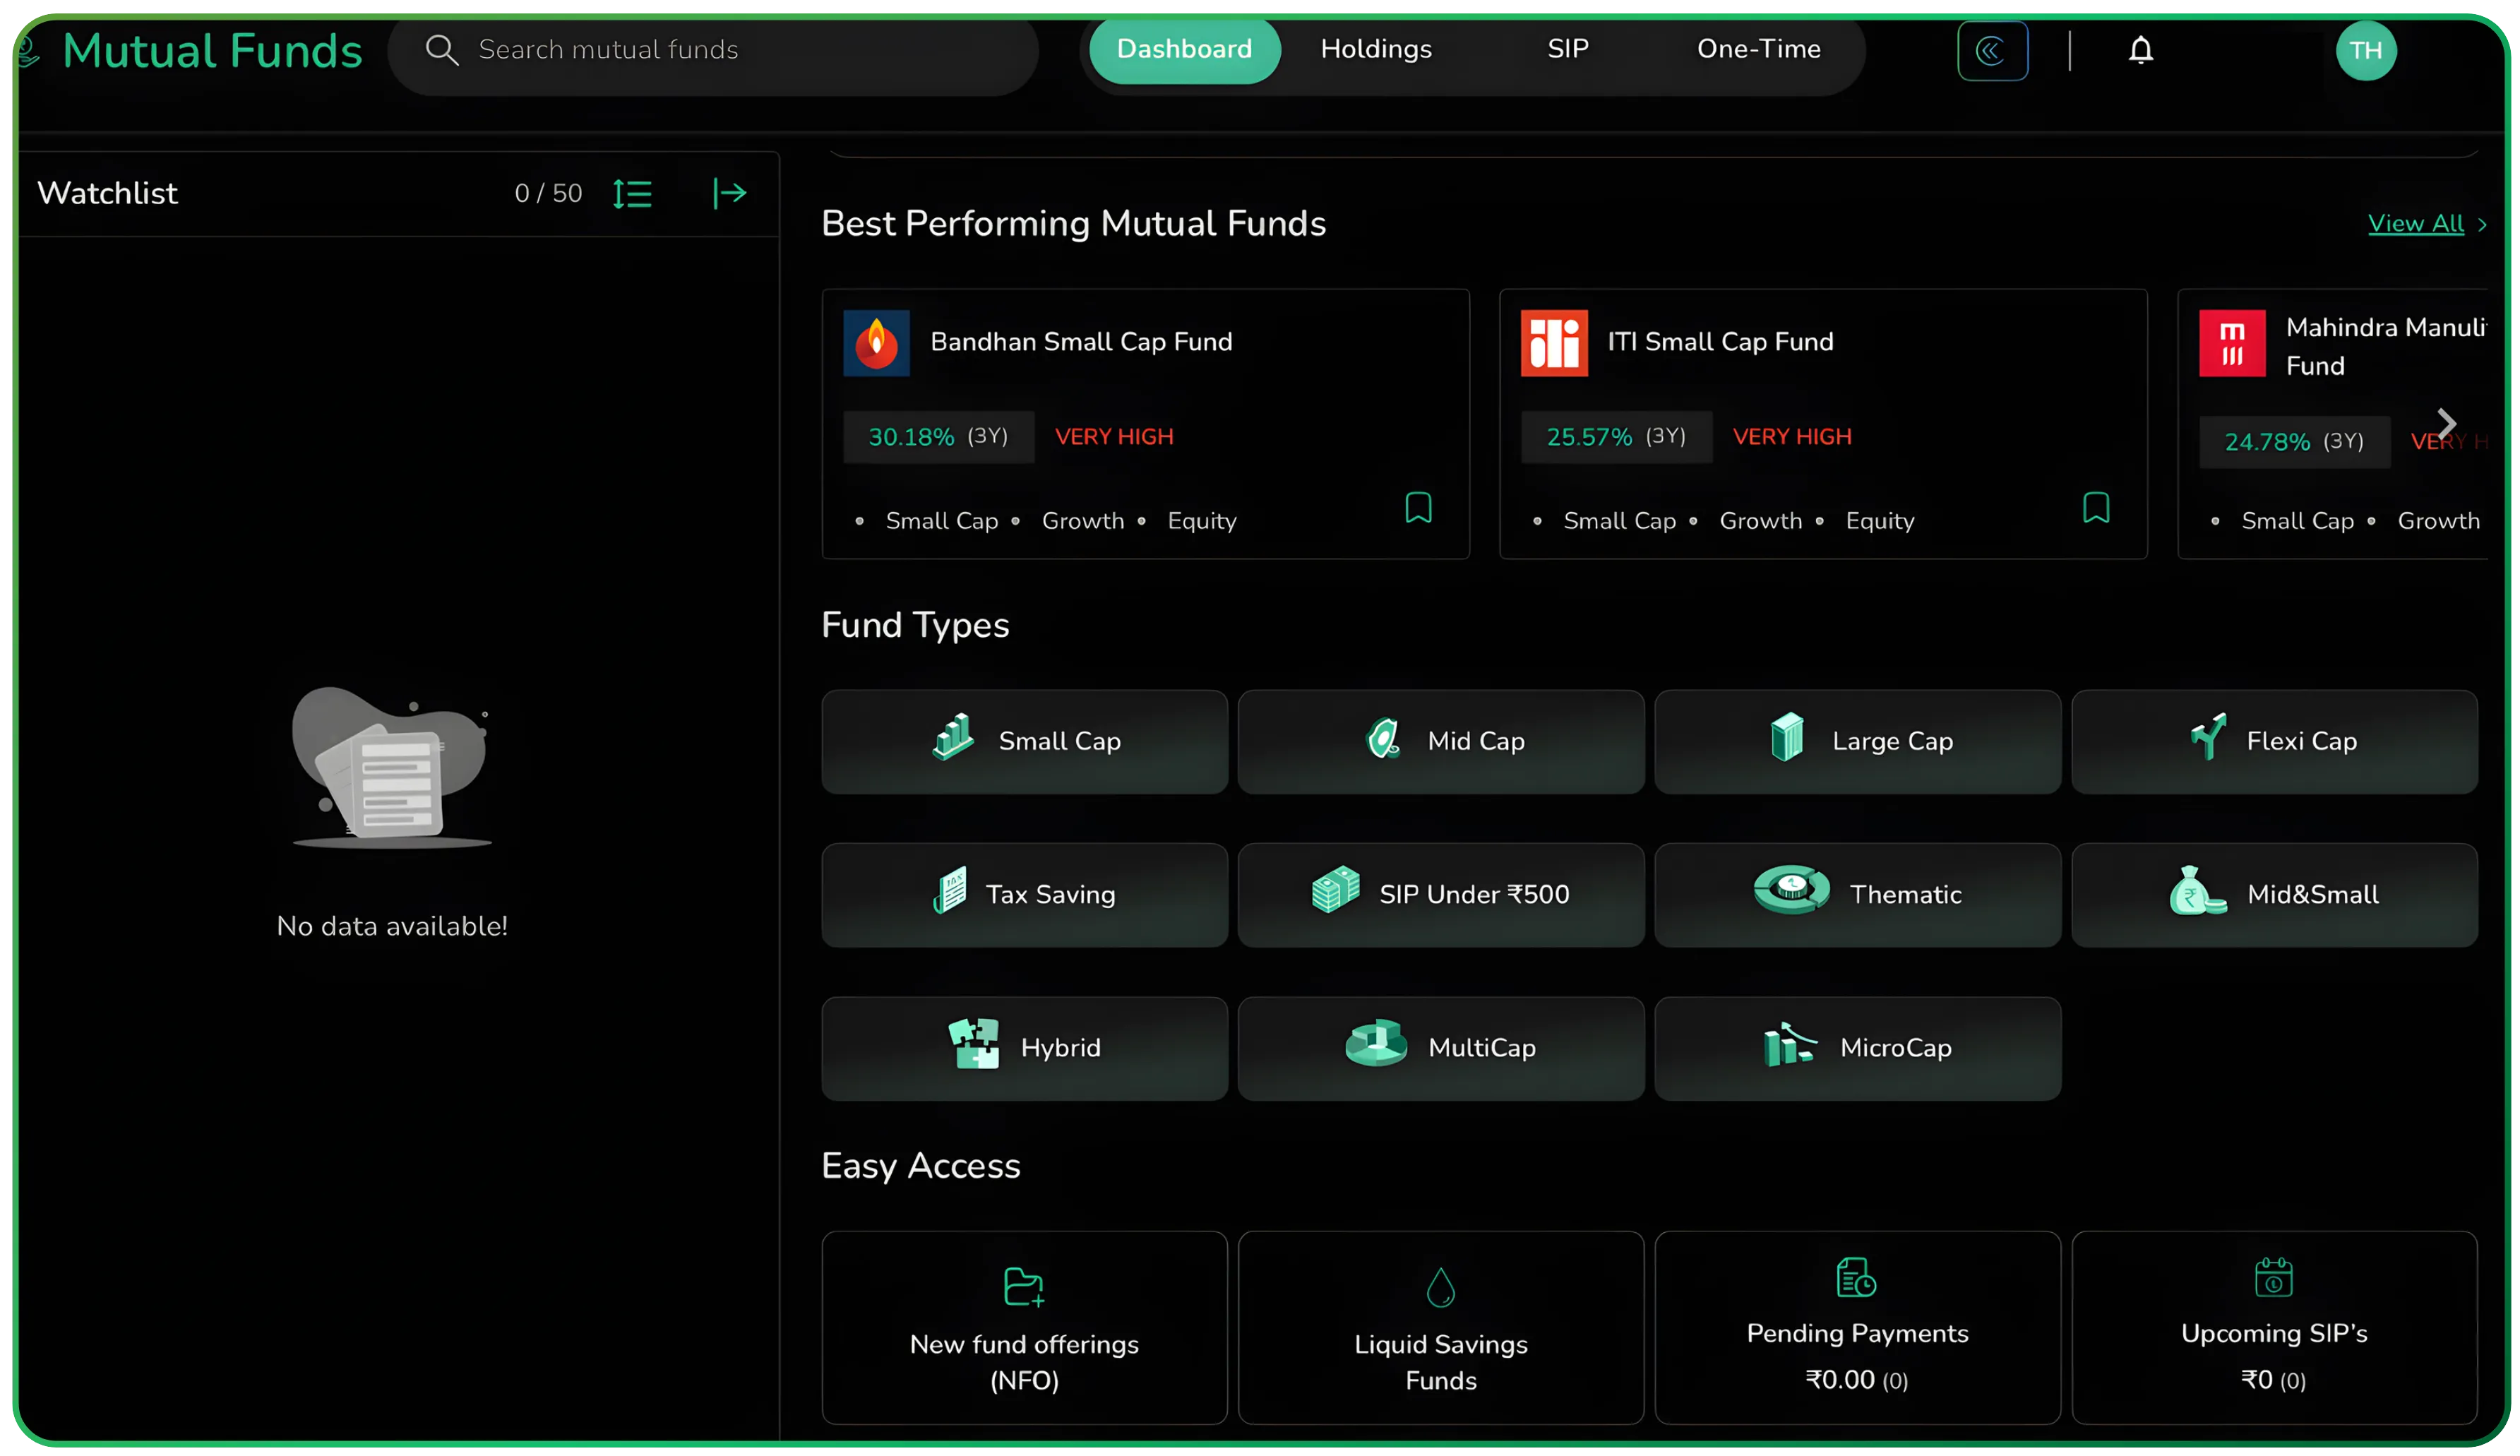Click the 24.78% (3Y) return value
The height and width of the screenshot is (1456, 2520).
(2294, 442)
